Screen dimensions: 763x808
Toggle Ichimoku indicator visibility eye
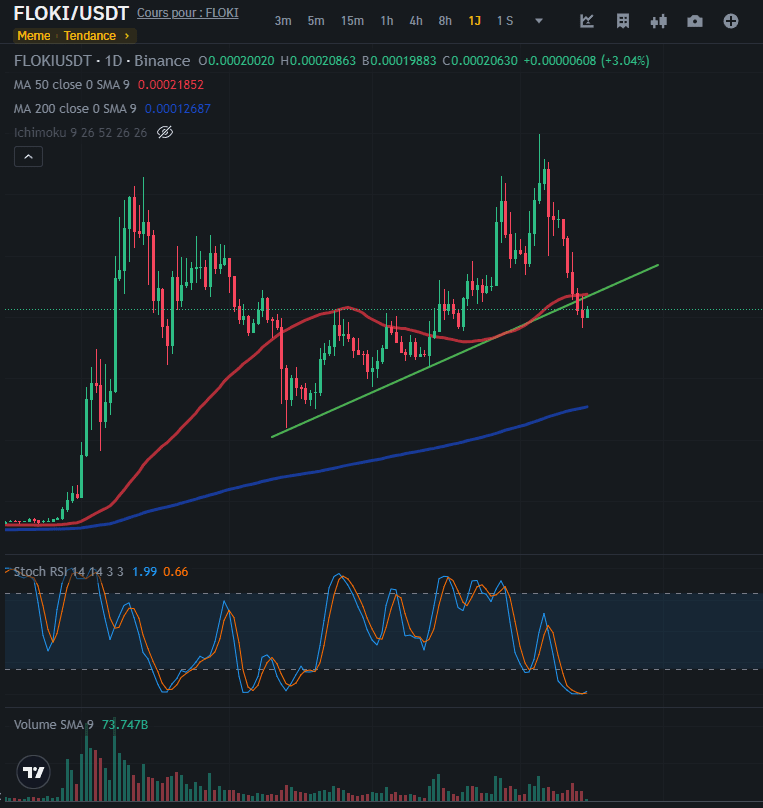point(165,132)
